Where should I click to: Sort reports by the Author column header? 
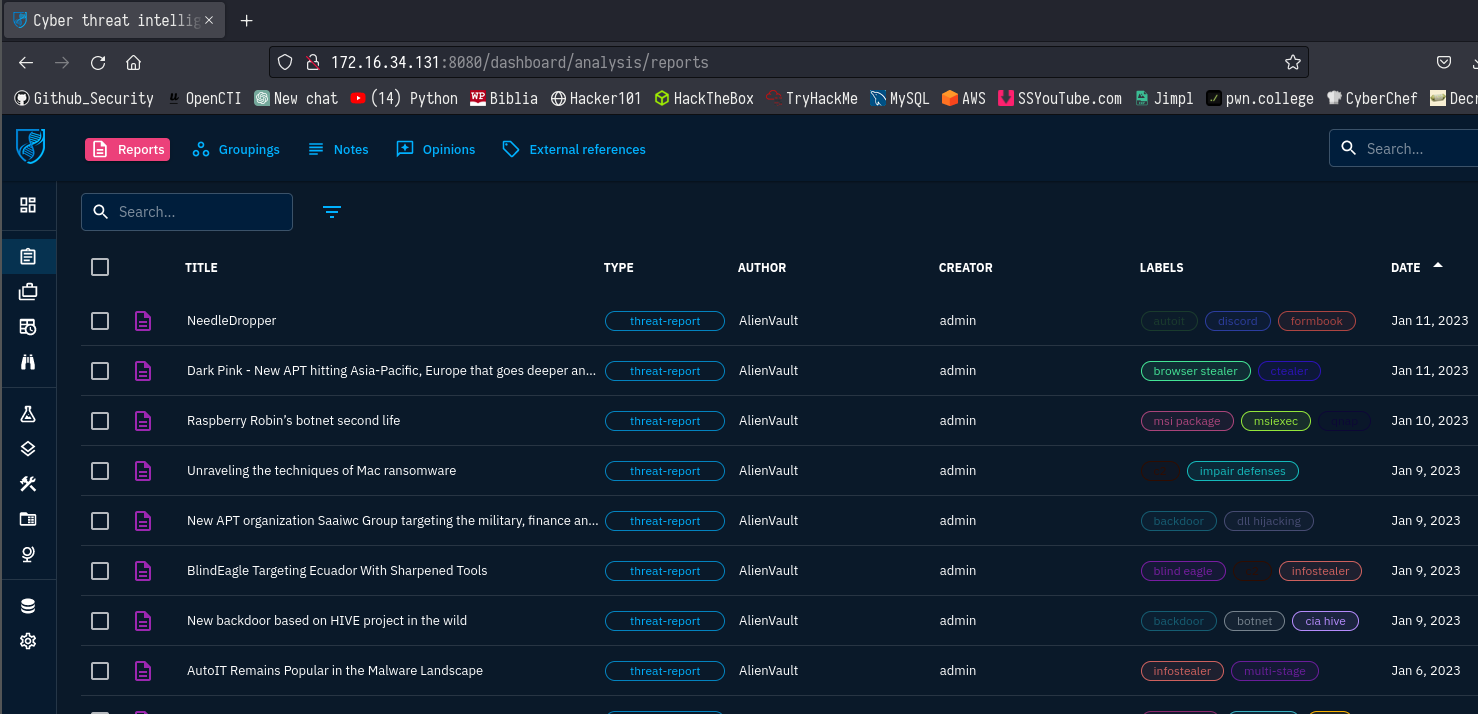761,268
